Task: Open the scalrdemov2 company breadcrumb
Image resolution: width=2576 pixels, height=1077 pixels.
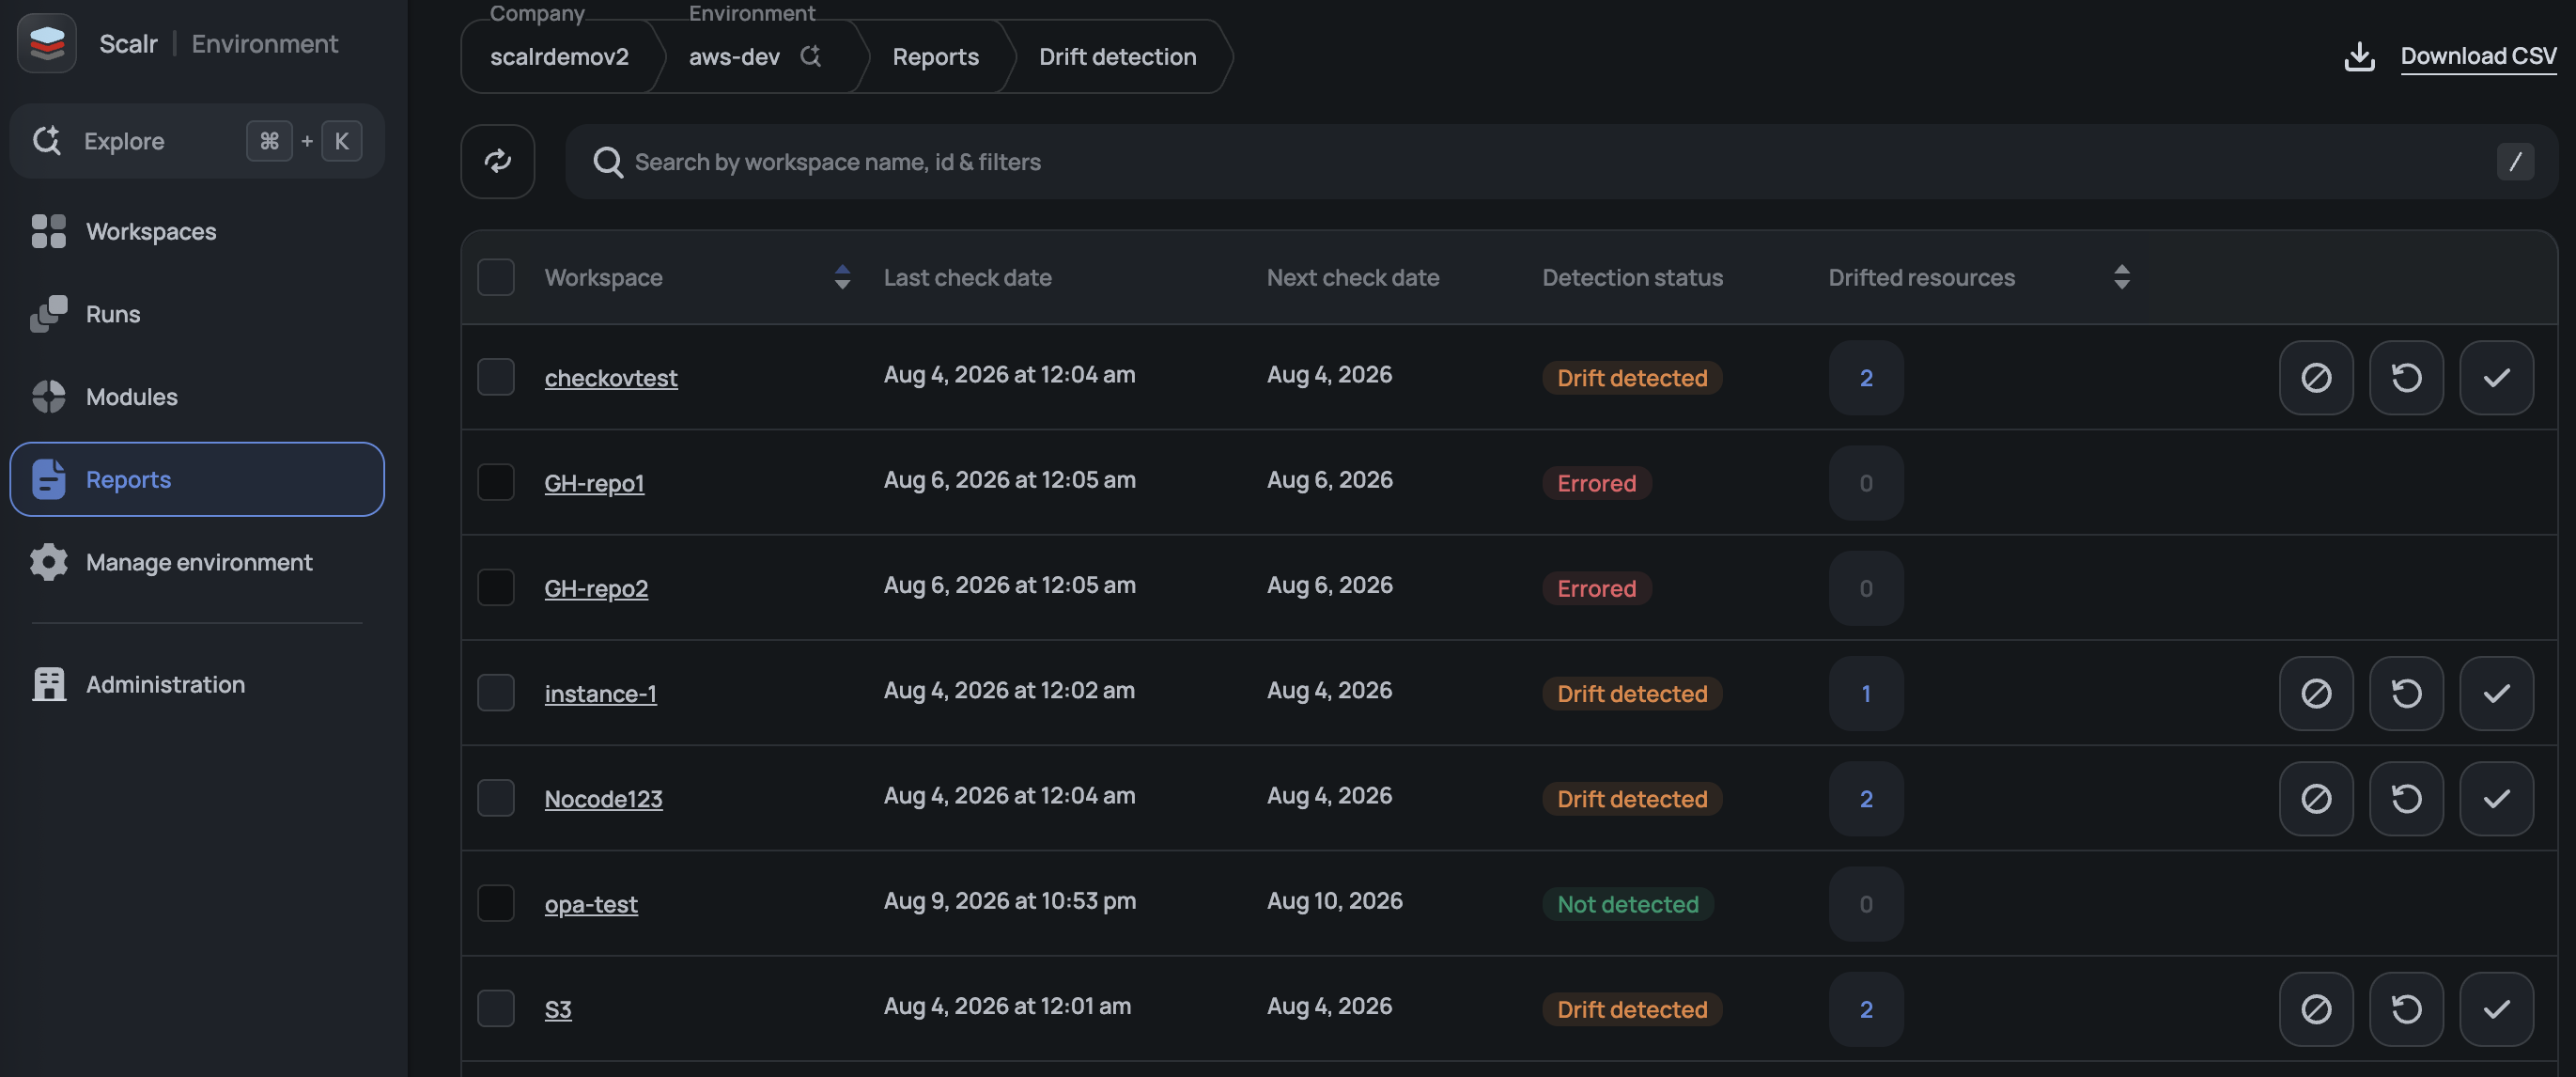Action: click(x=559, y=56)
